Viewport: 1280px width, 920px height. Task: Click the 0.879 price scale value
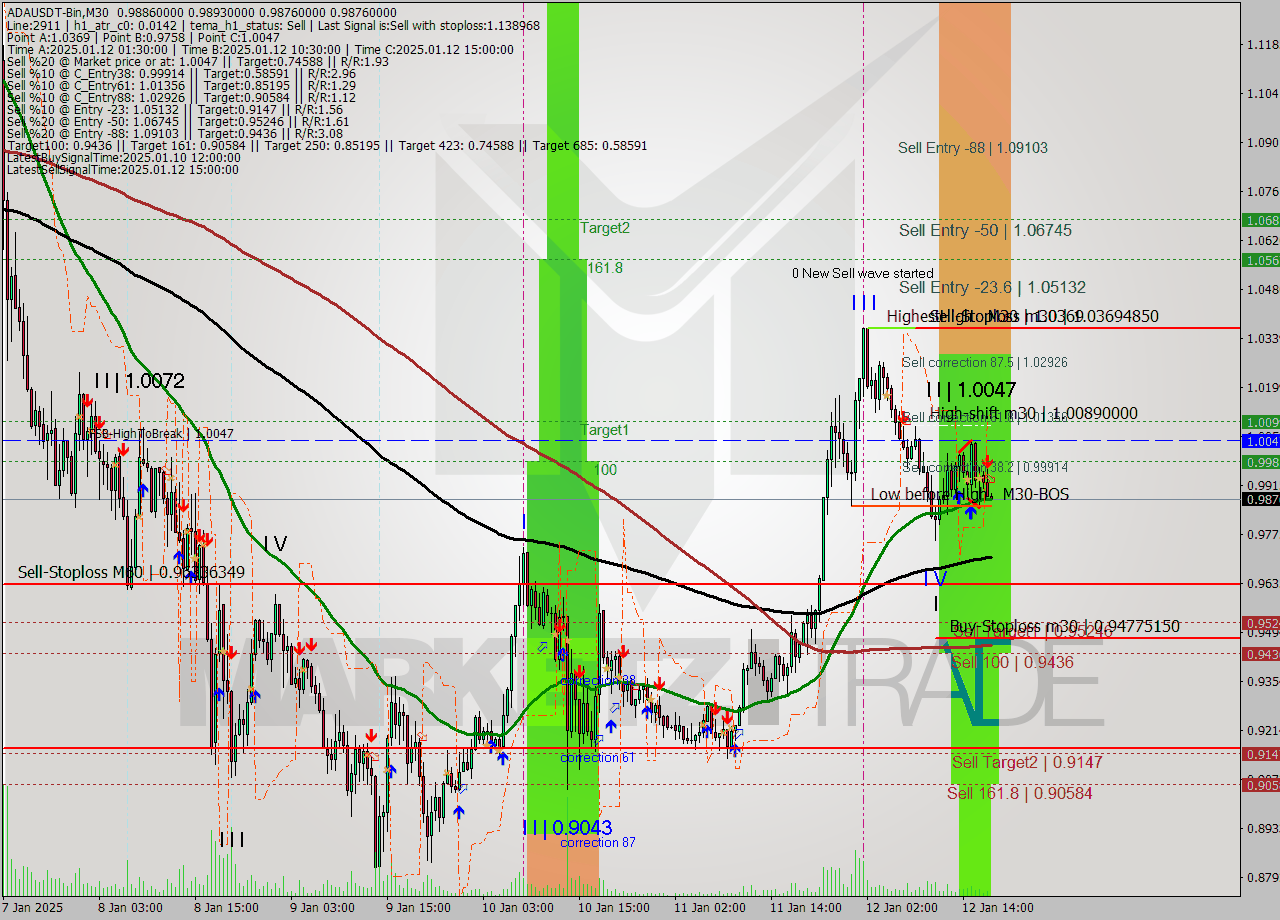click(1263, 877)
